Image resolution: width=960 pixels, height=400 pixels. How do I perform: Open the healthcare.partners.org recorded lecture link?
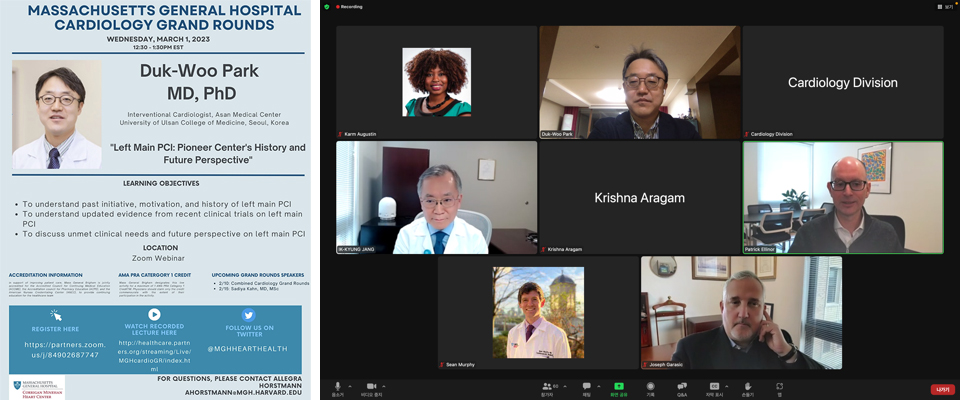point(154,356)
